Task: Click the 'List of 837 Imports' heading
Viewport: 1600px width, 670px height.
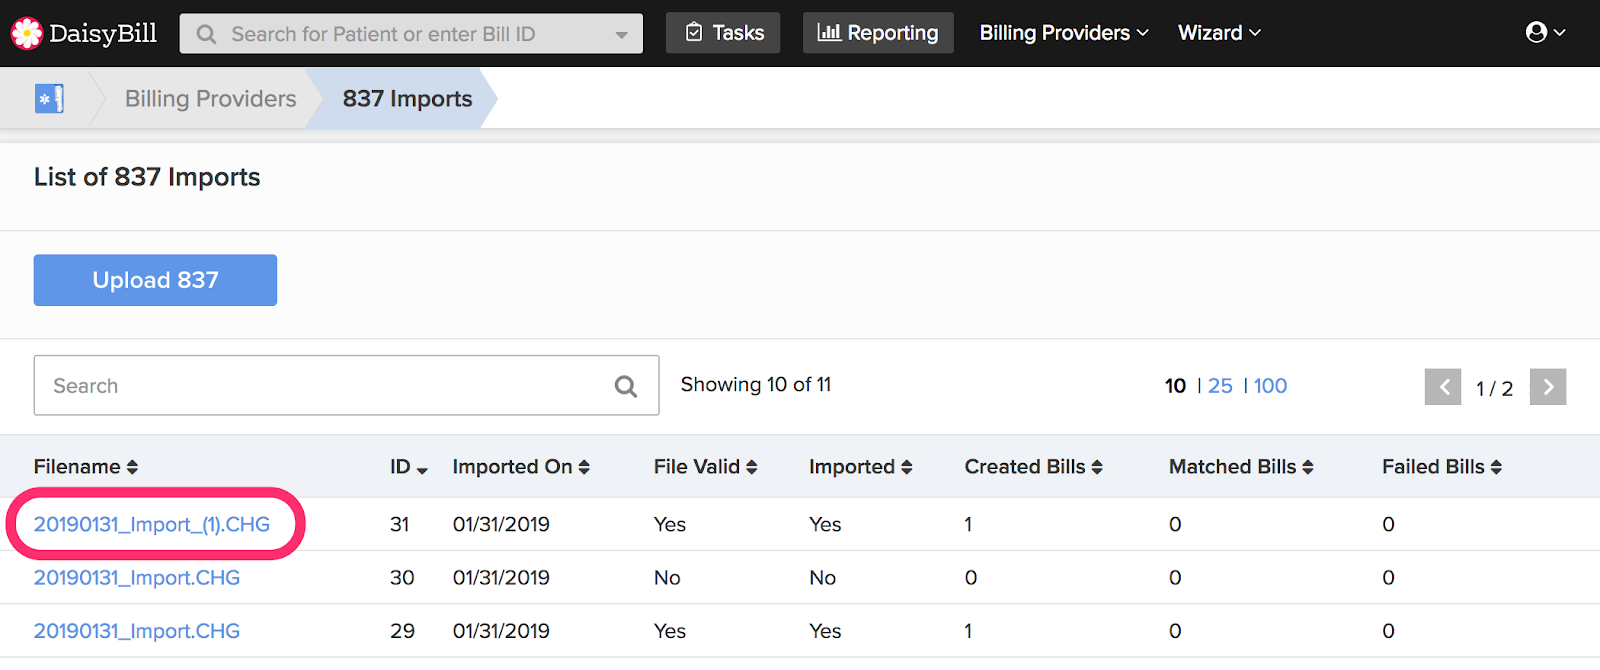Action: click(x=147, y=177)
